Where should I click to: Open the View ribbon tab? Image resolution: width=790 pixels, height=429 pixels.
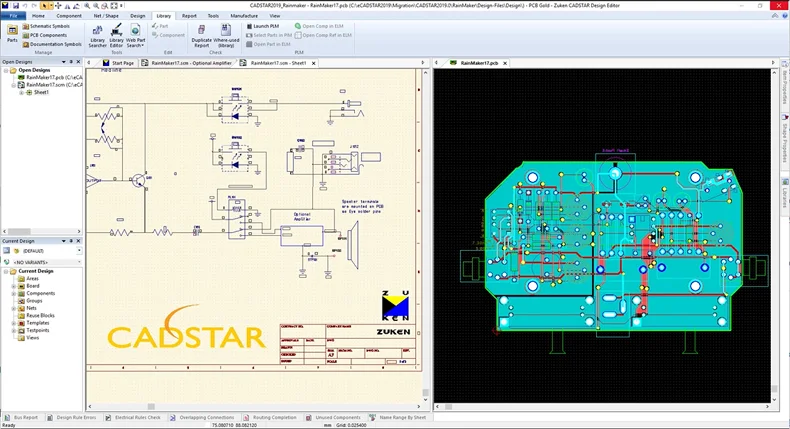[275, 16]
